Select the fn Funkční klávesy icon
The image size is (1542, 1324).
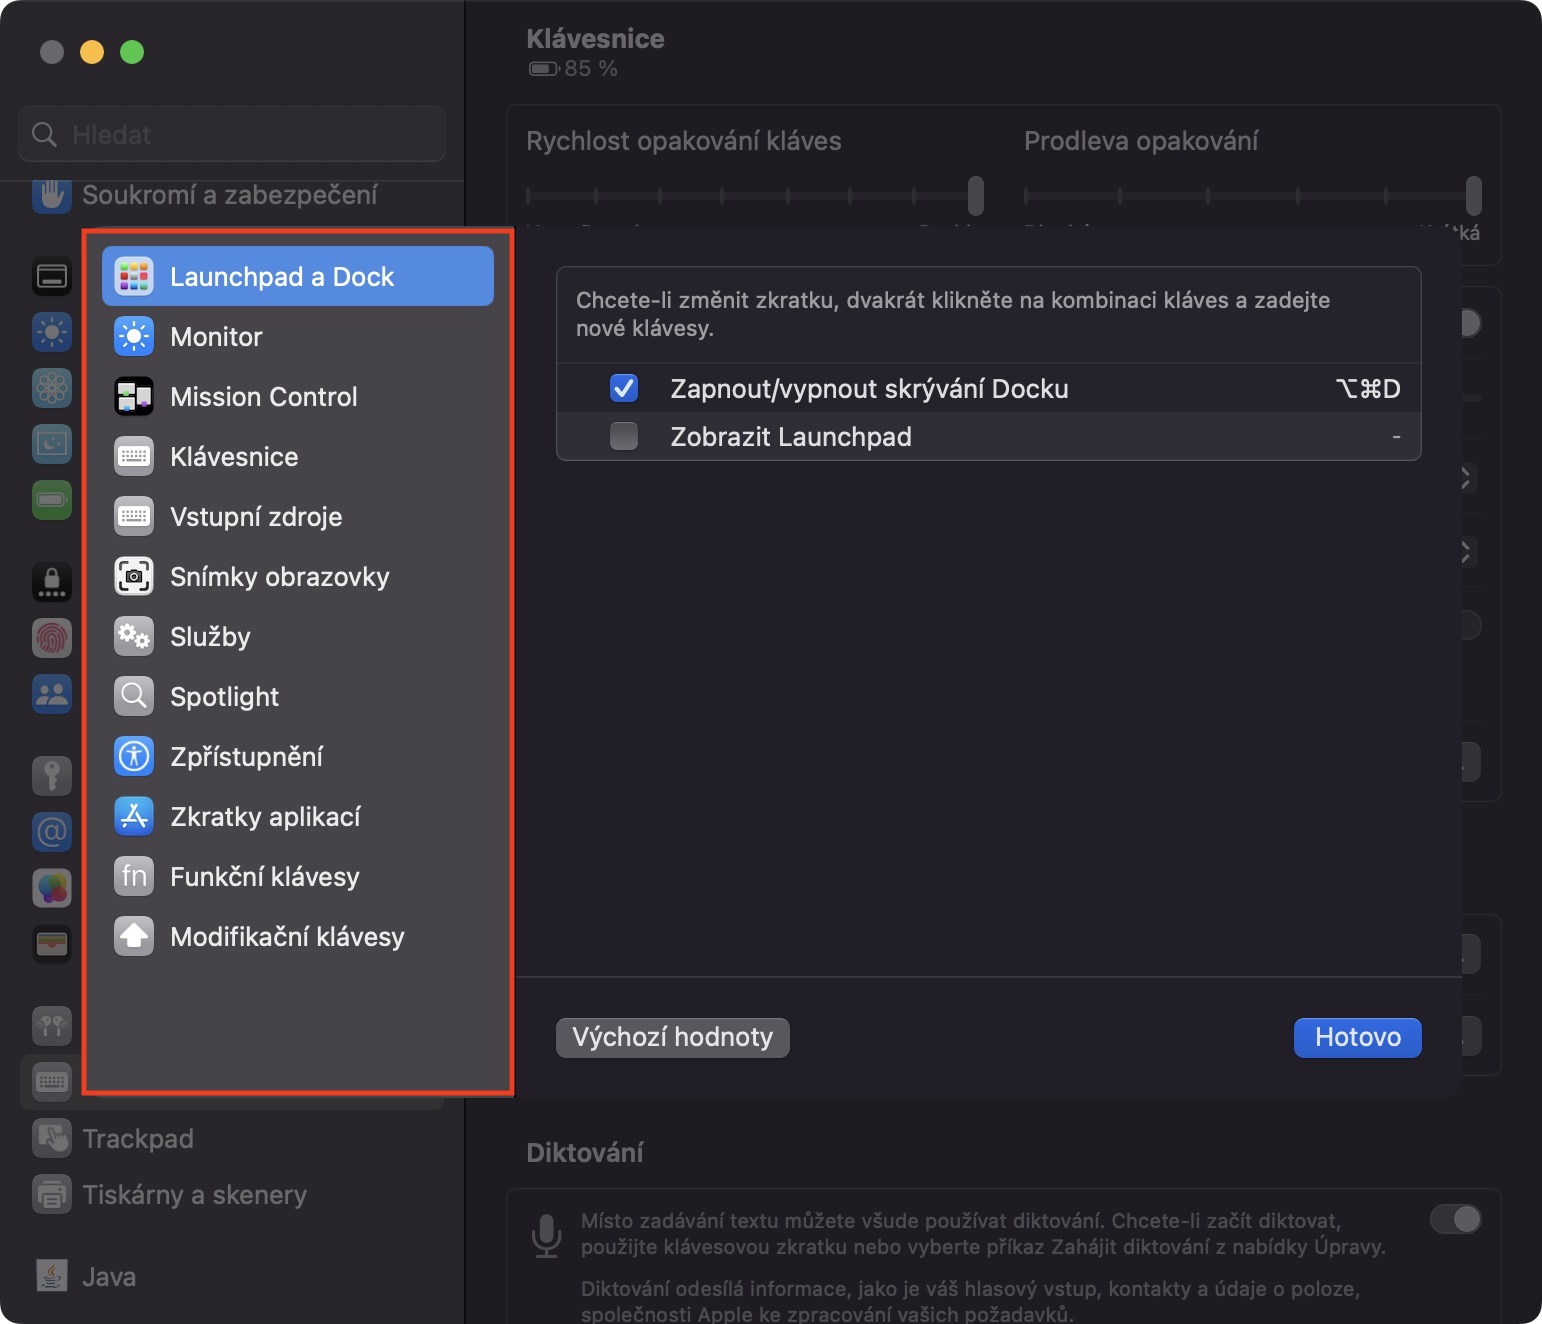[134, 877]
